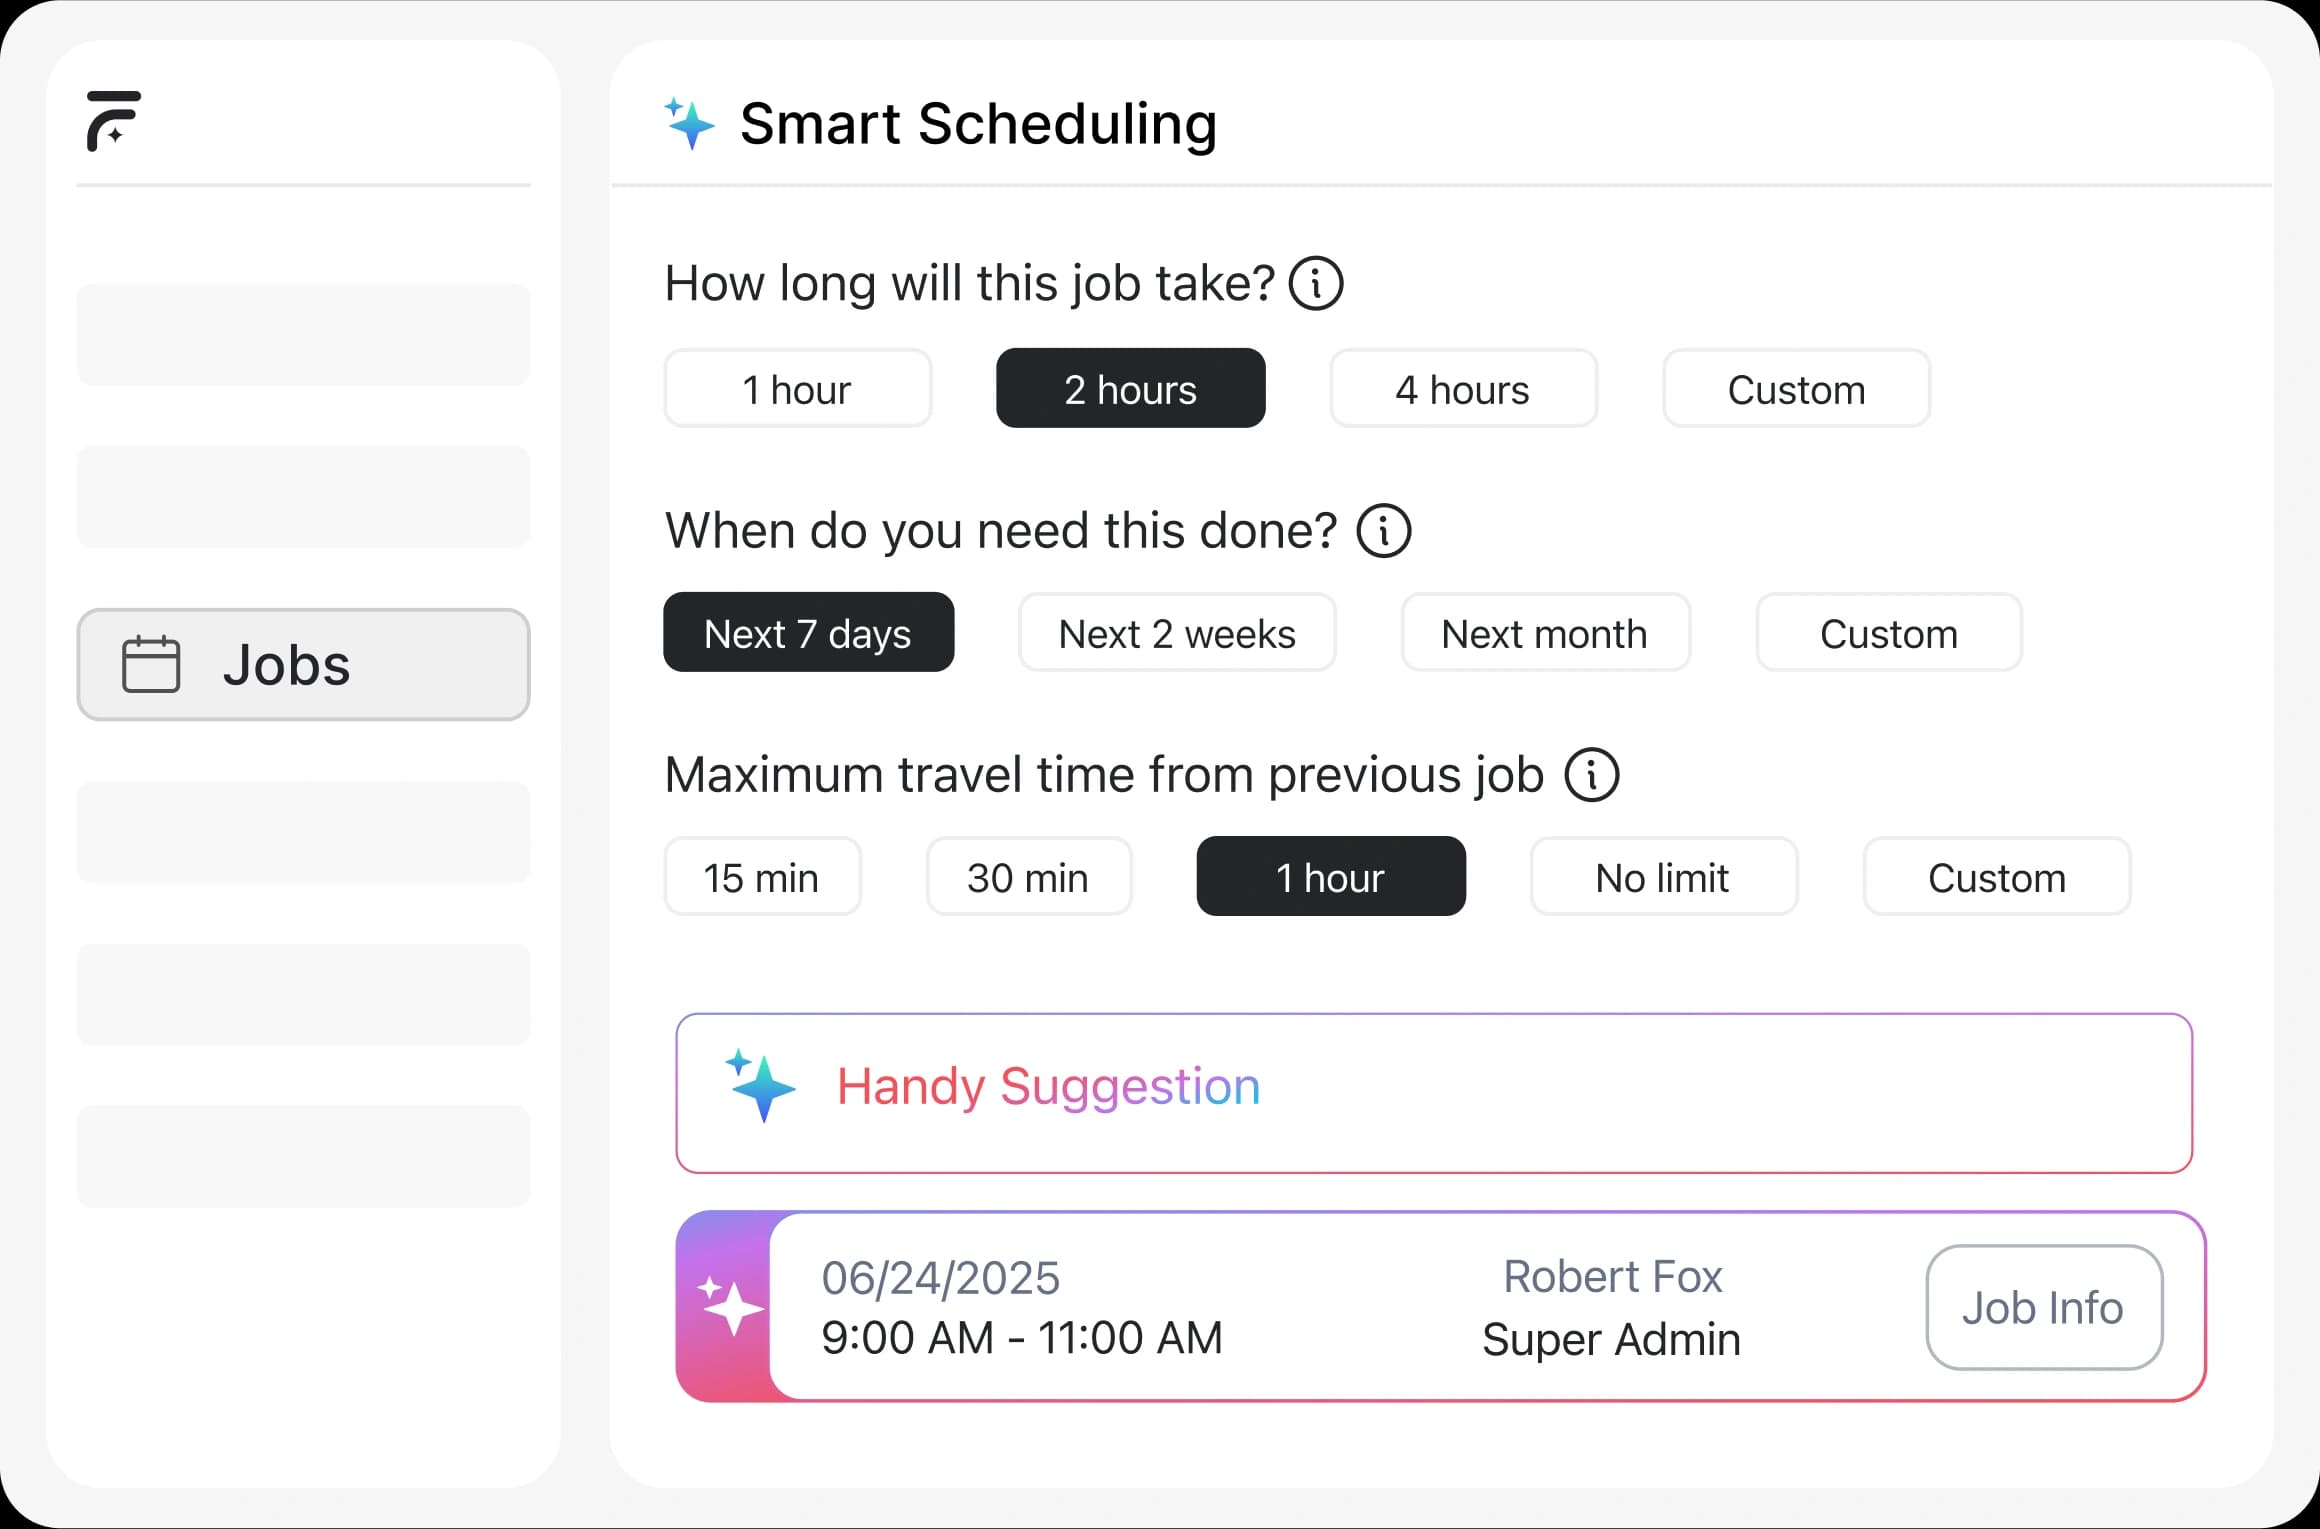This screenshot has width=2320, height=1529.
Task: Choose the 'Next 2 weeks' timeframe
Action: [x=1176, y=633]
